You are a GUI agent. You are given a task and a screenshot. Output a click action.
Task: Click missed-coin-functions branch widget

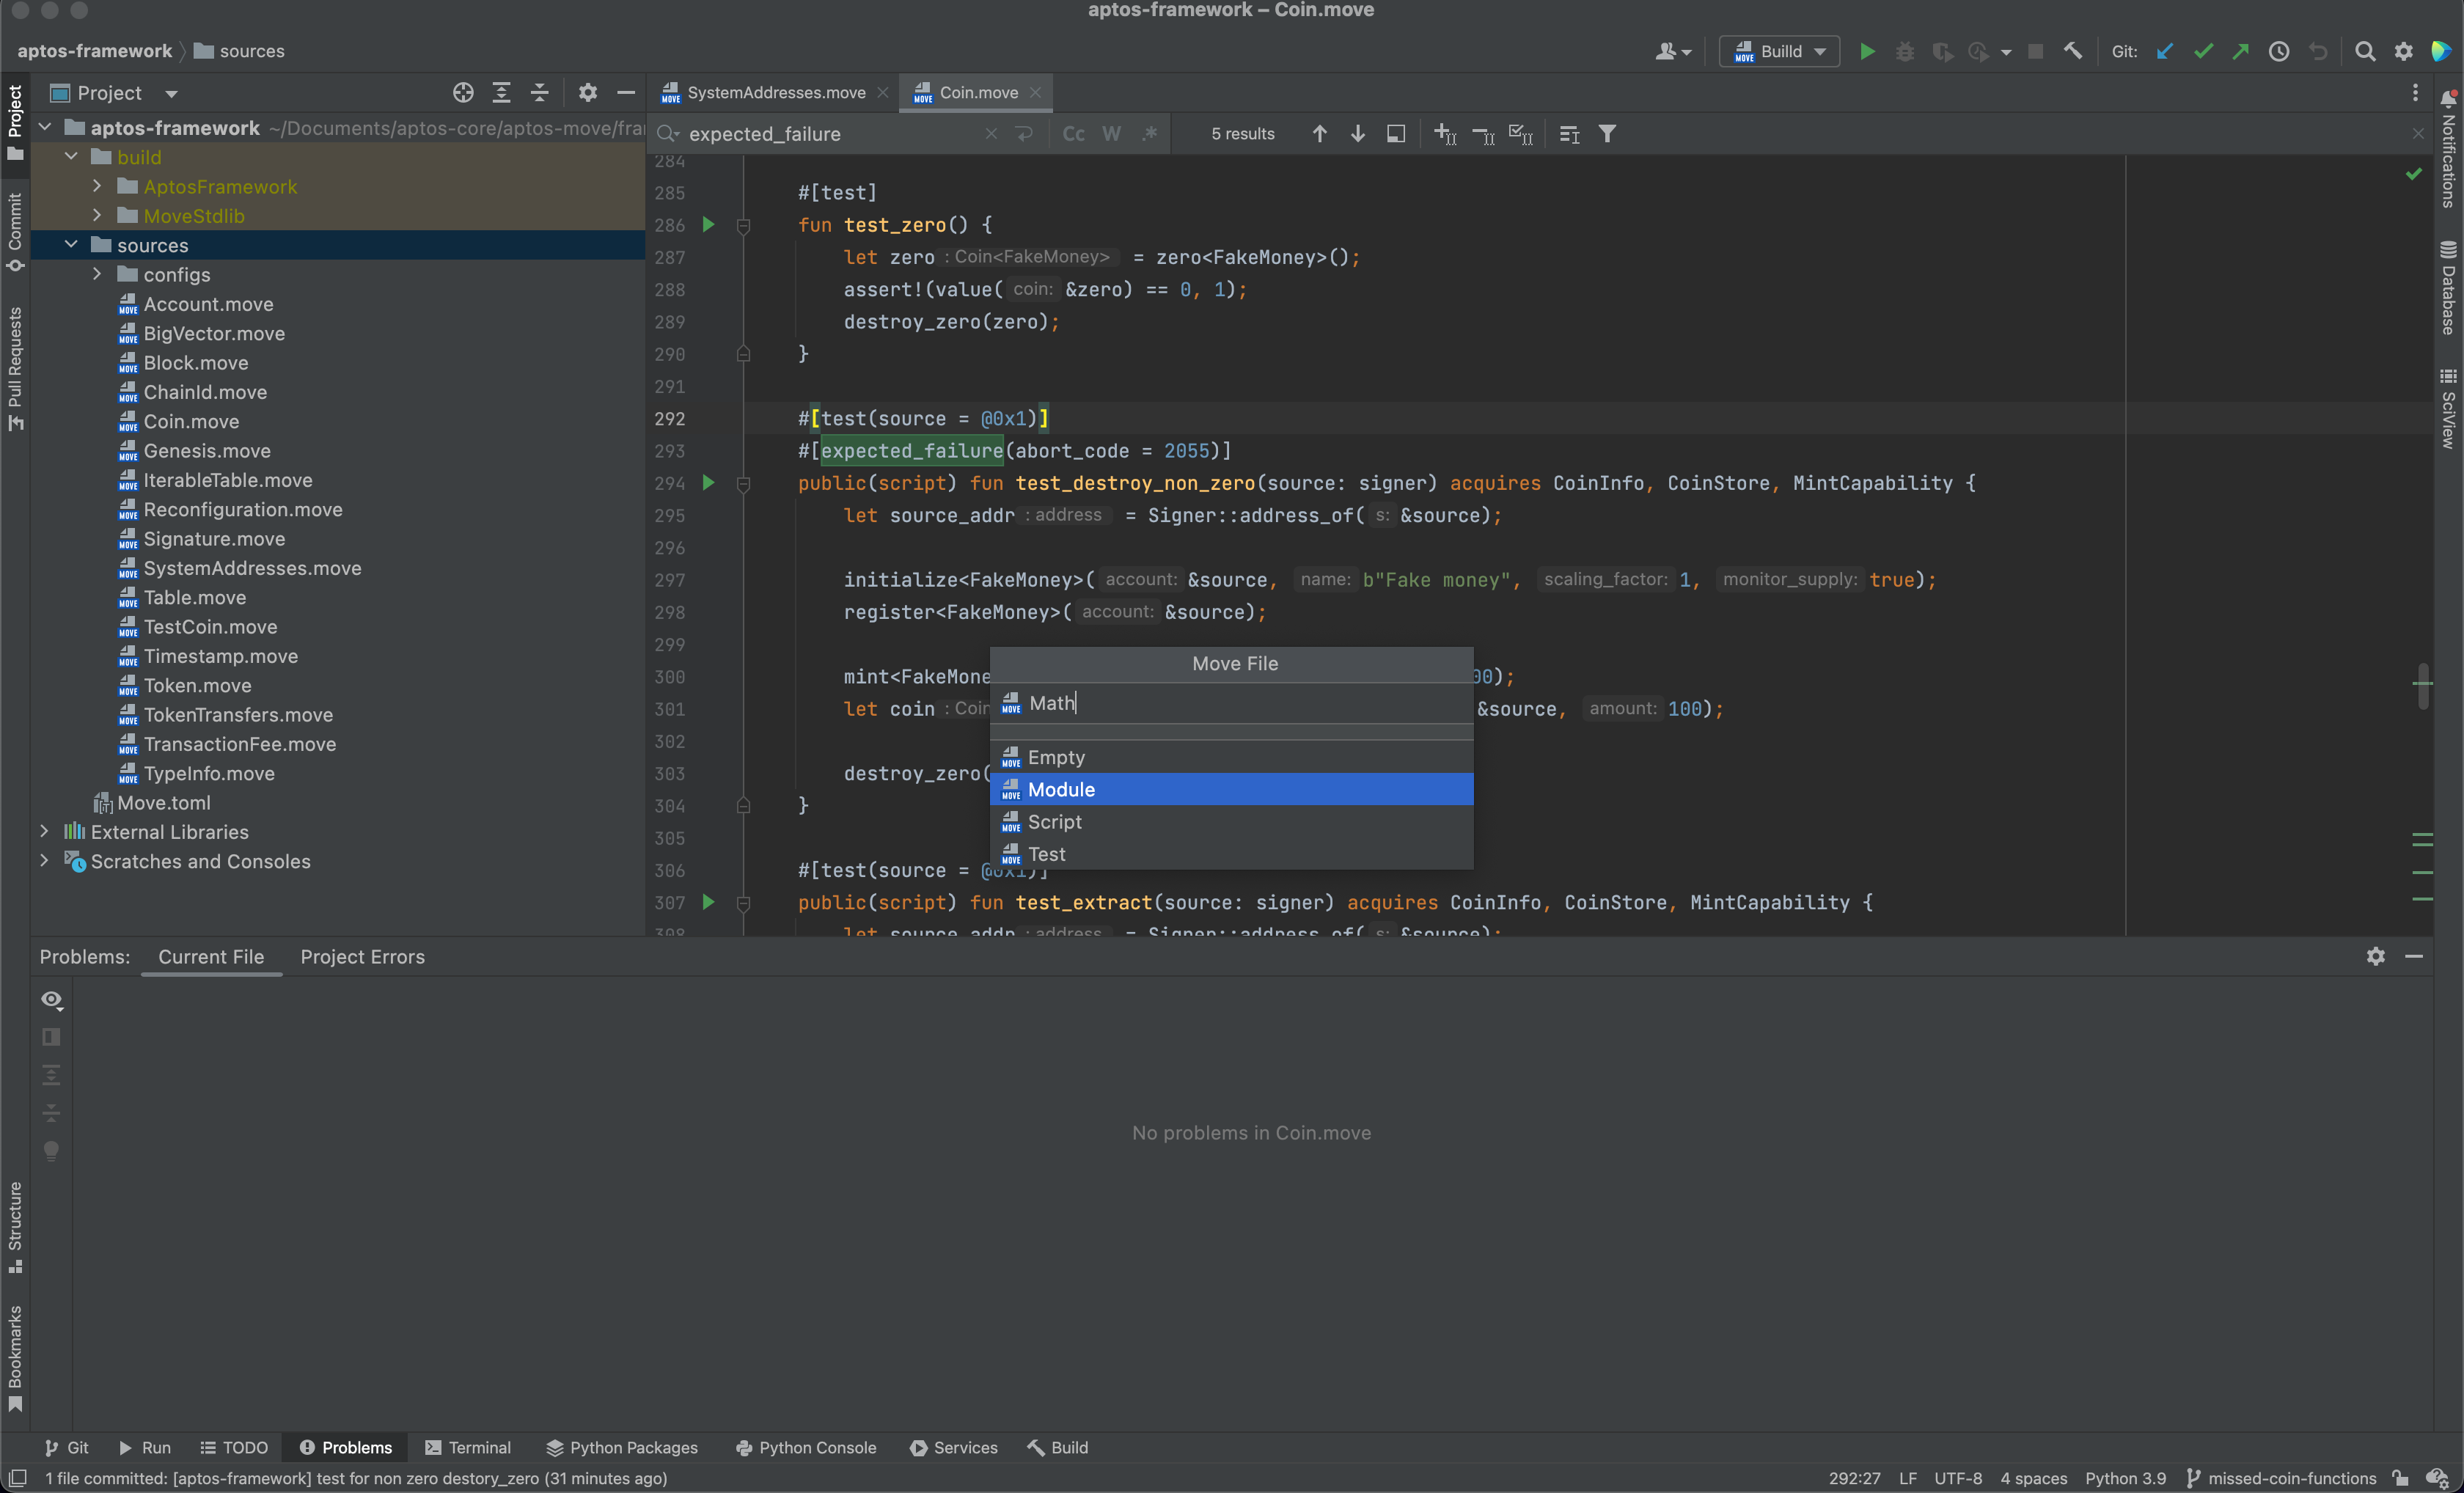2281,1478
